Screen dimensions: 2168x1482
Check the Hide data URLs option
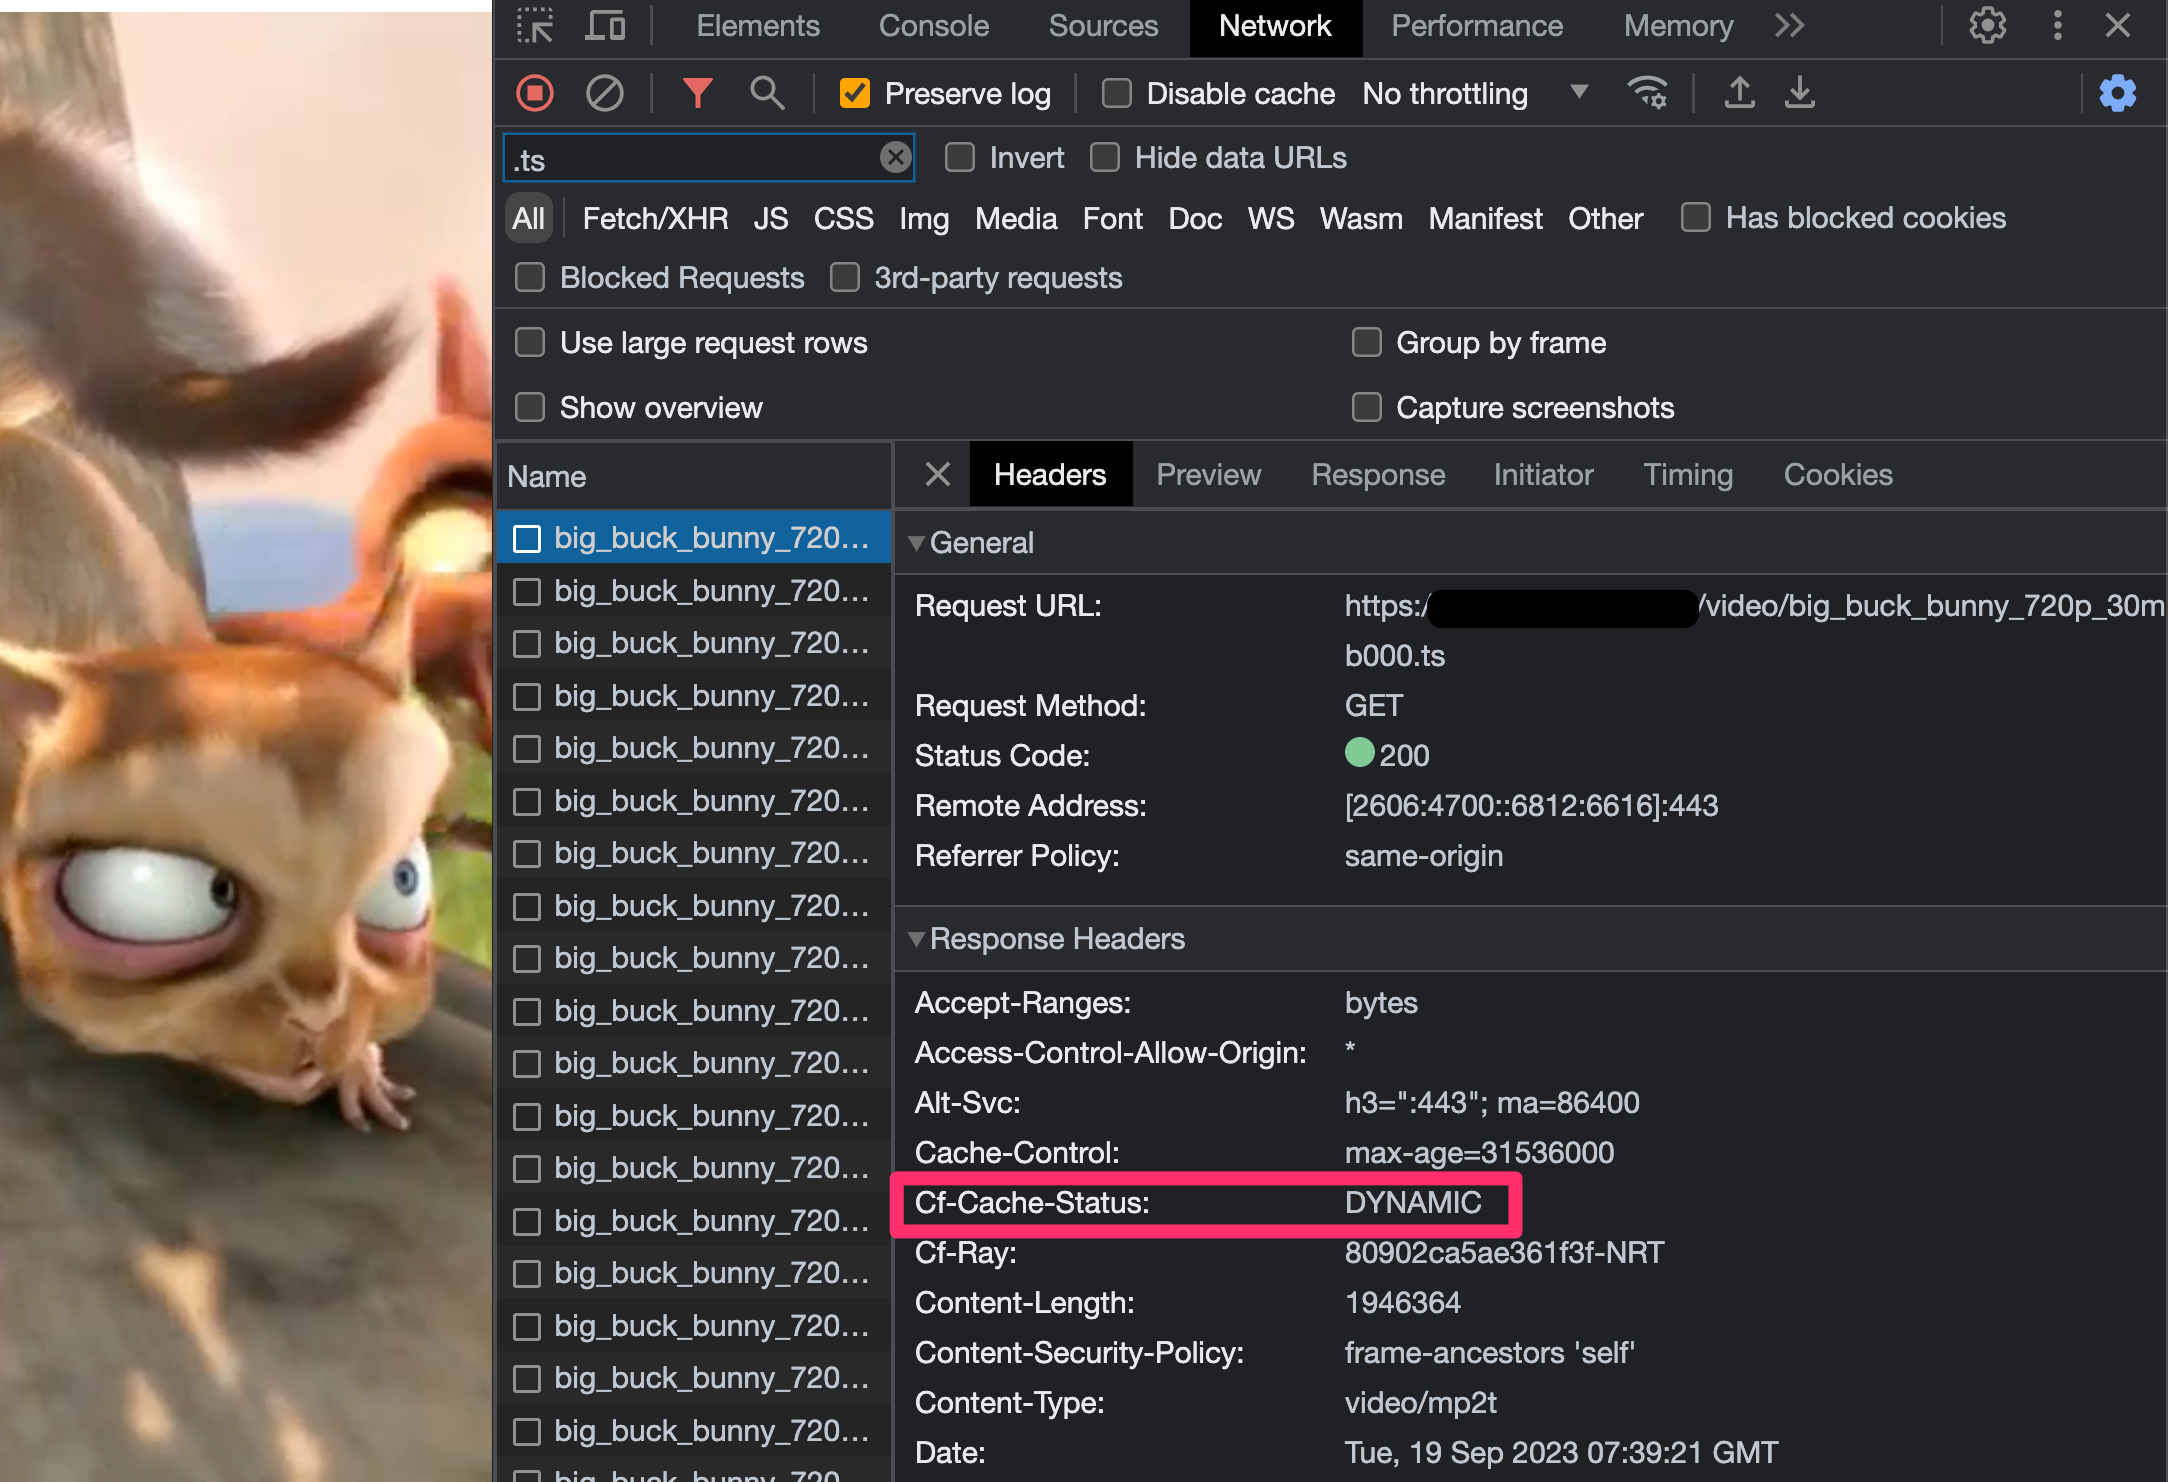point(1104,157)
